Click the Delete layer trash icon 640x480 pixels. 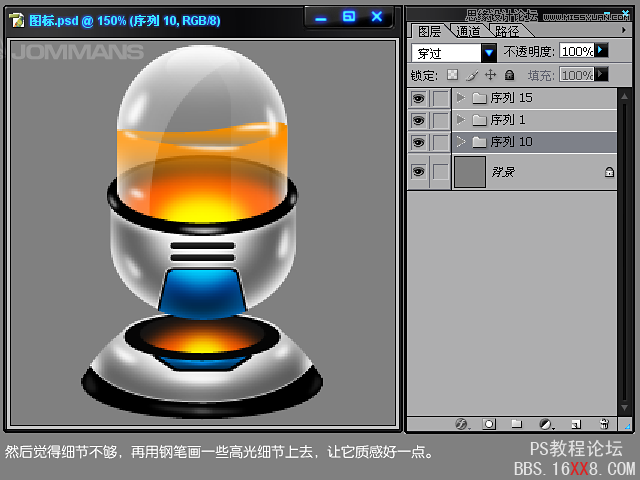click(x=603, y=424)
